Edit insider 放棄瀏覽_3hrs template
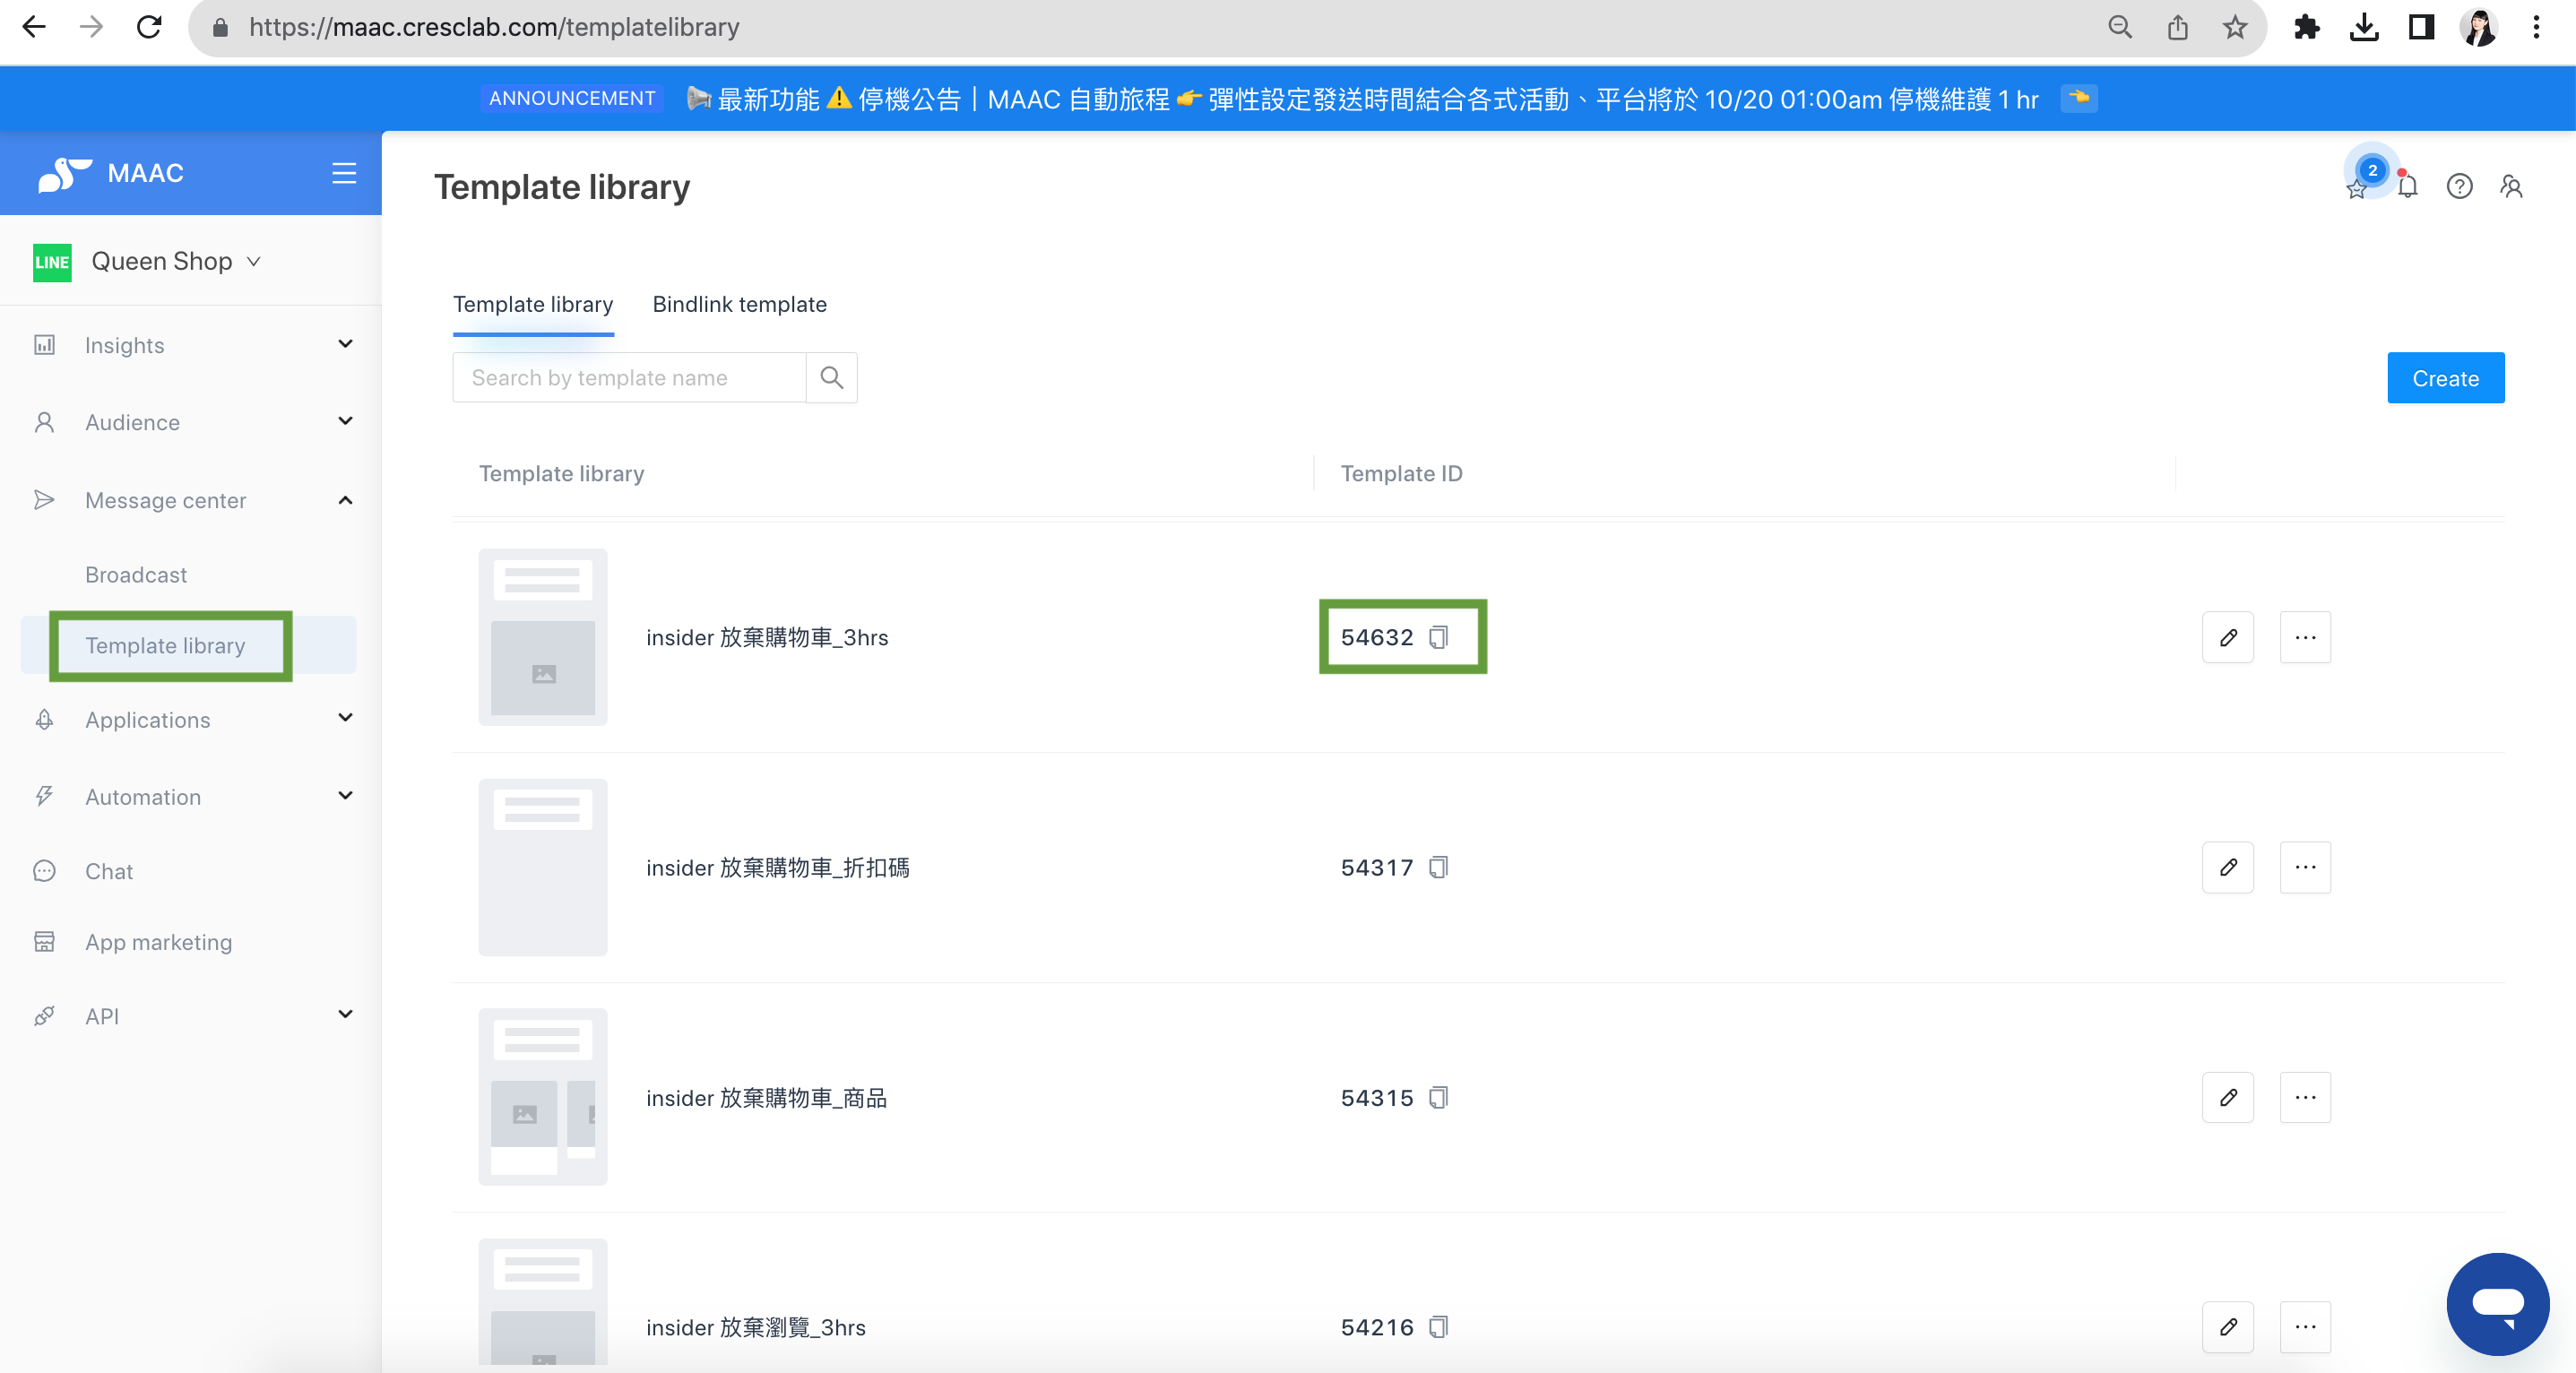The height and width of the screenshot is (1373, 2576). coord(2228,1327)
